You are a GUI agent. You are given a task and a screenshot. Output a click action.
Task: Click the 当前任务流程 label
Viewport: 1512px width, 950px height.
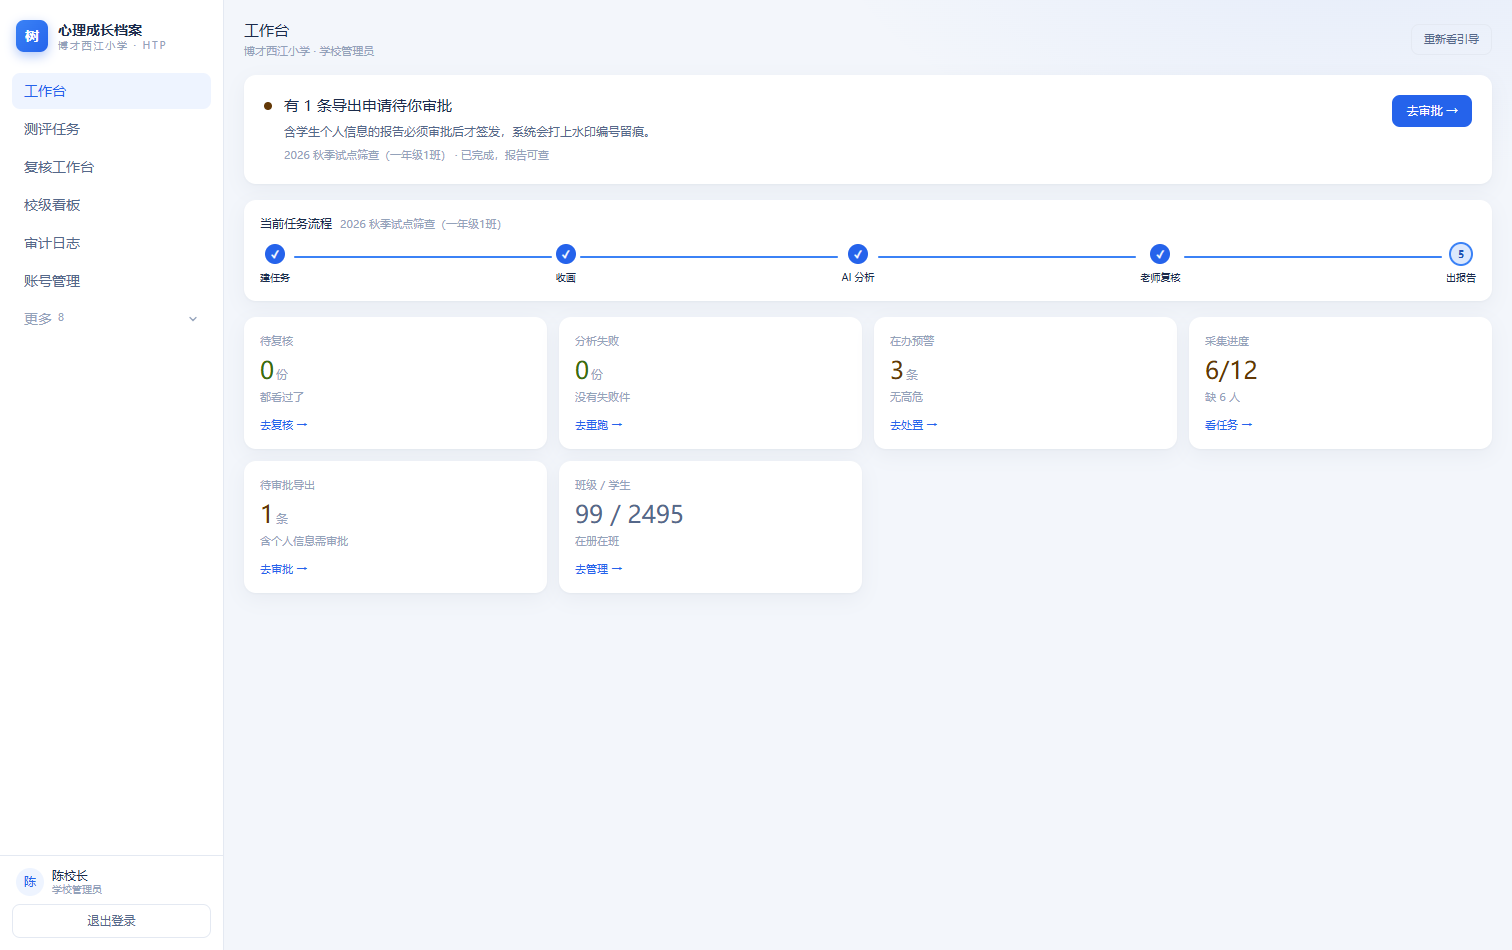click(296, 224)
